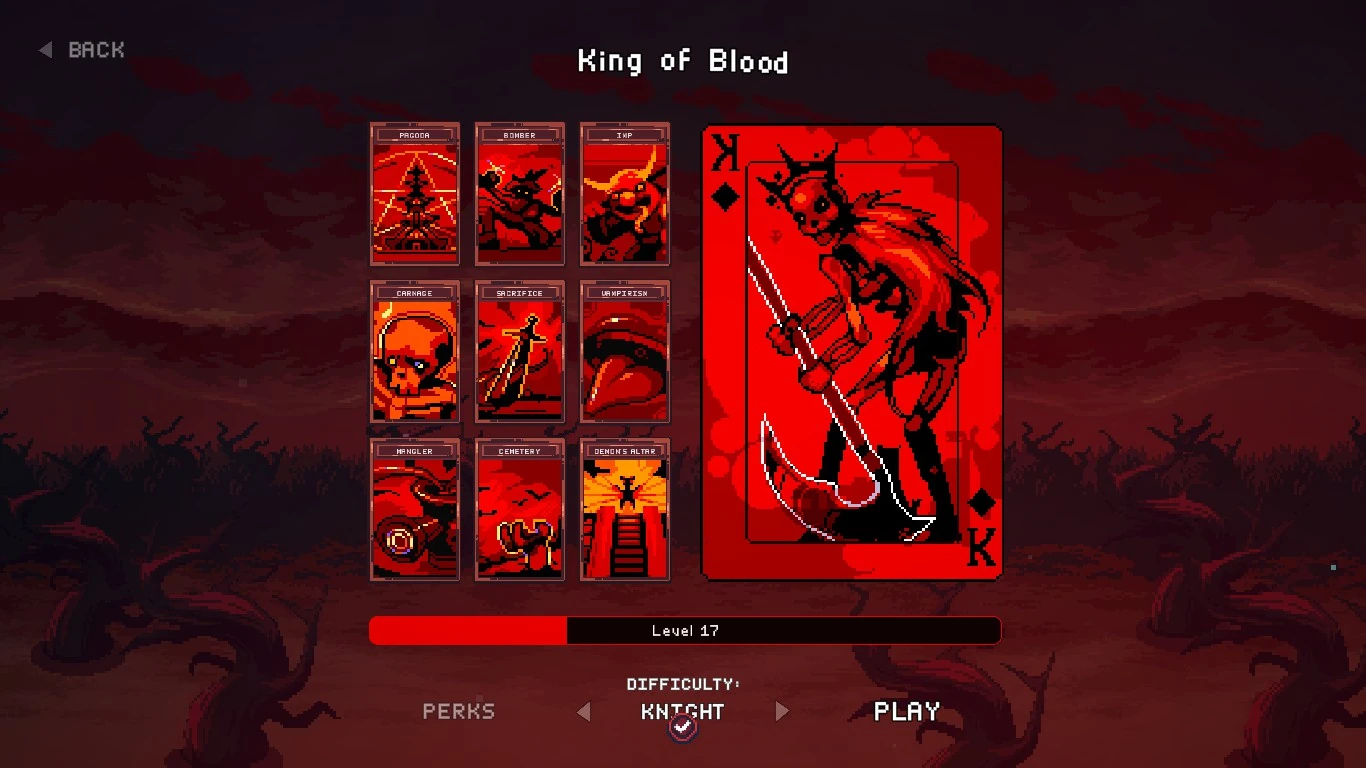Select the Pagoda card
Screen dimensions: 1366x768
pos(415,194)
